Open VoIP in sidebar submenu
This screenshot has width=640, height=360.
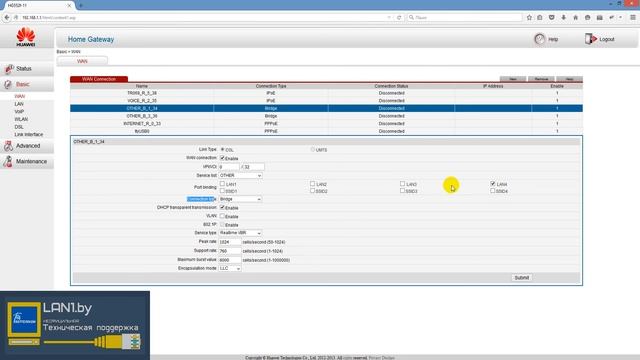point(19,111)
